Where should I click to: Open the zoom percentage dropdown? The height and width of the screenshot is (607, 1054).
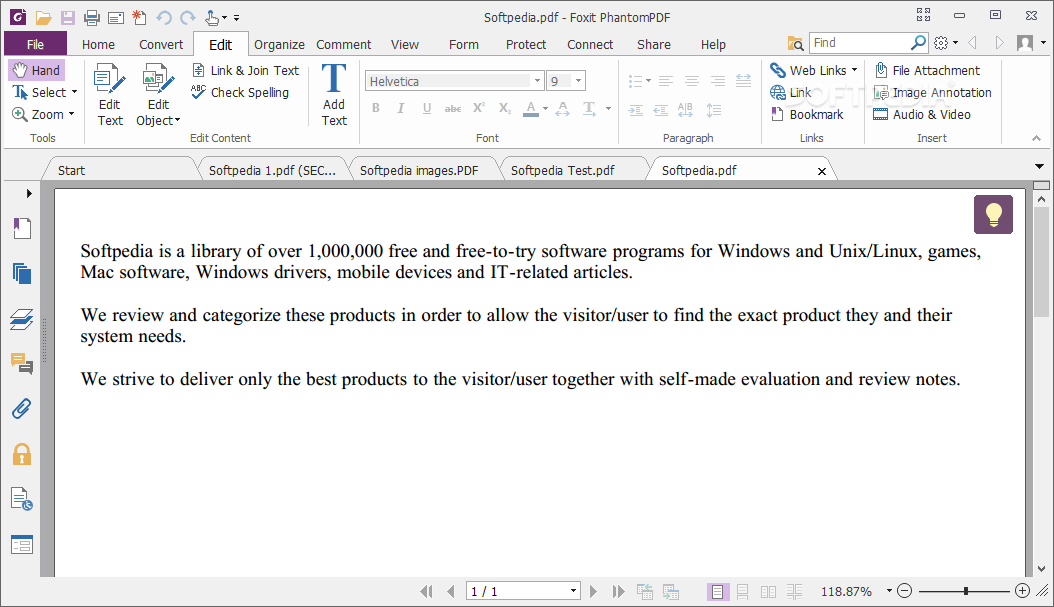(889, 592)
